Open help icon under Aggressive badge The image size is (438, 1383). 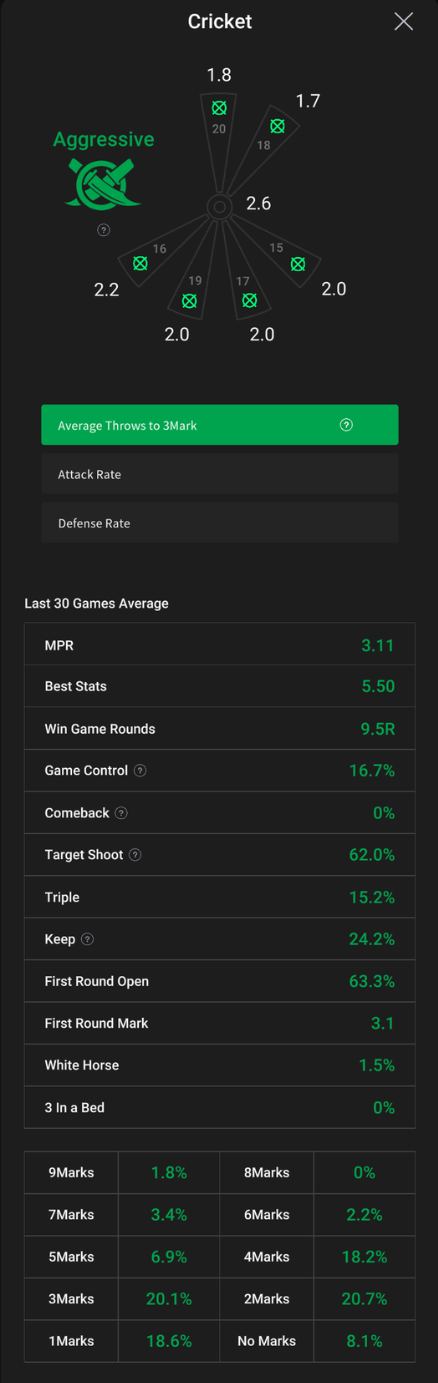(x=103, y=230)
